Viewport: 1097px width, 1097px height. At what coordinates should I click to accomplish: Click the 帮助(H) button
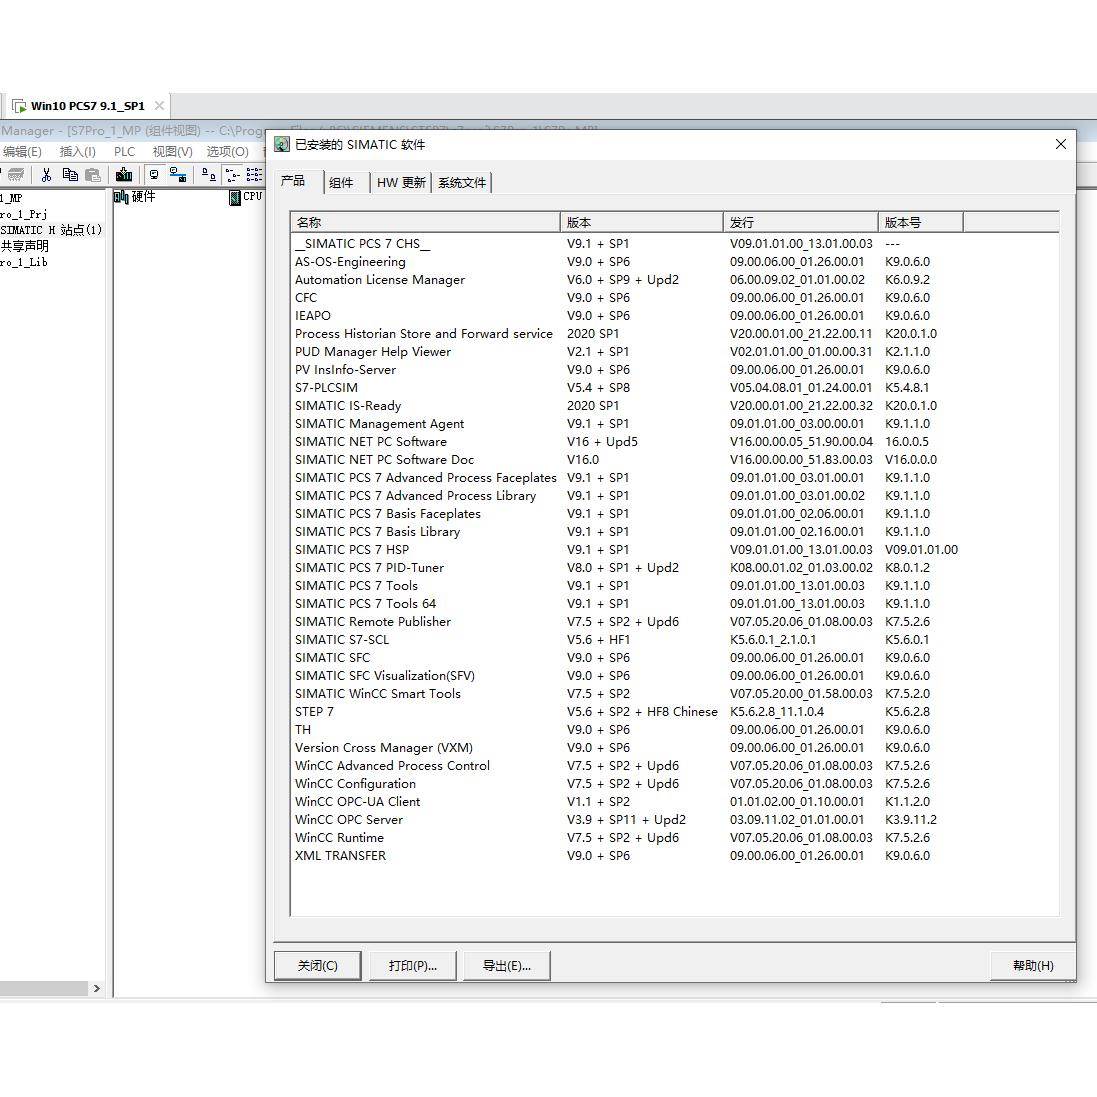point(1033,965)
